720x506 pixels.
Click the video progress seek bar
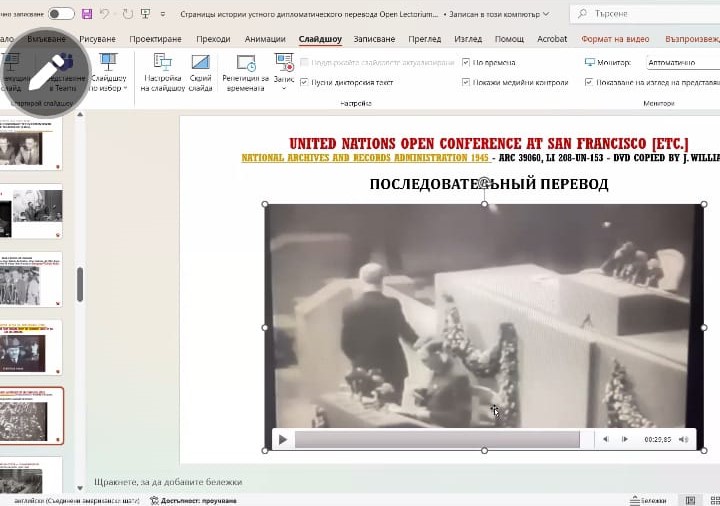coord(436,440)
